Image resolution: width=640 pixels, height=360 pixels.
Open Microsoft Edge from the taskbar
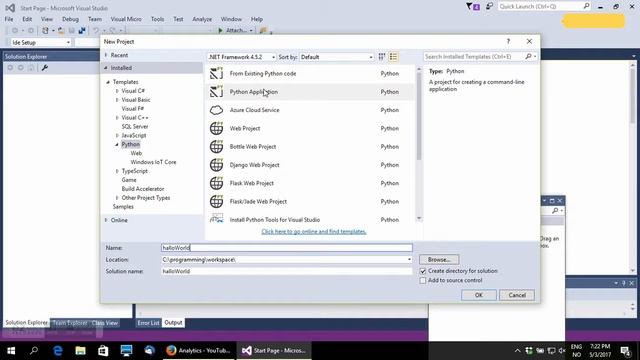58,350
